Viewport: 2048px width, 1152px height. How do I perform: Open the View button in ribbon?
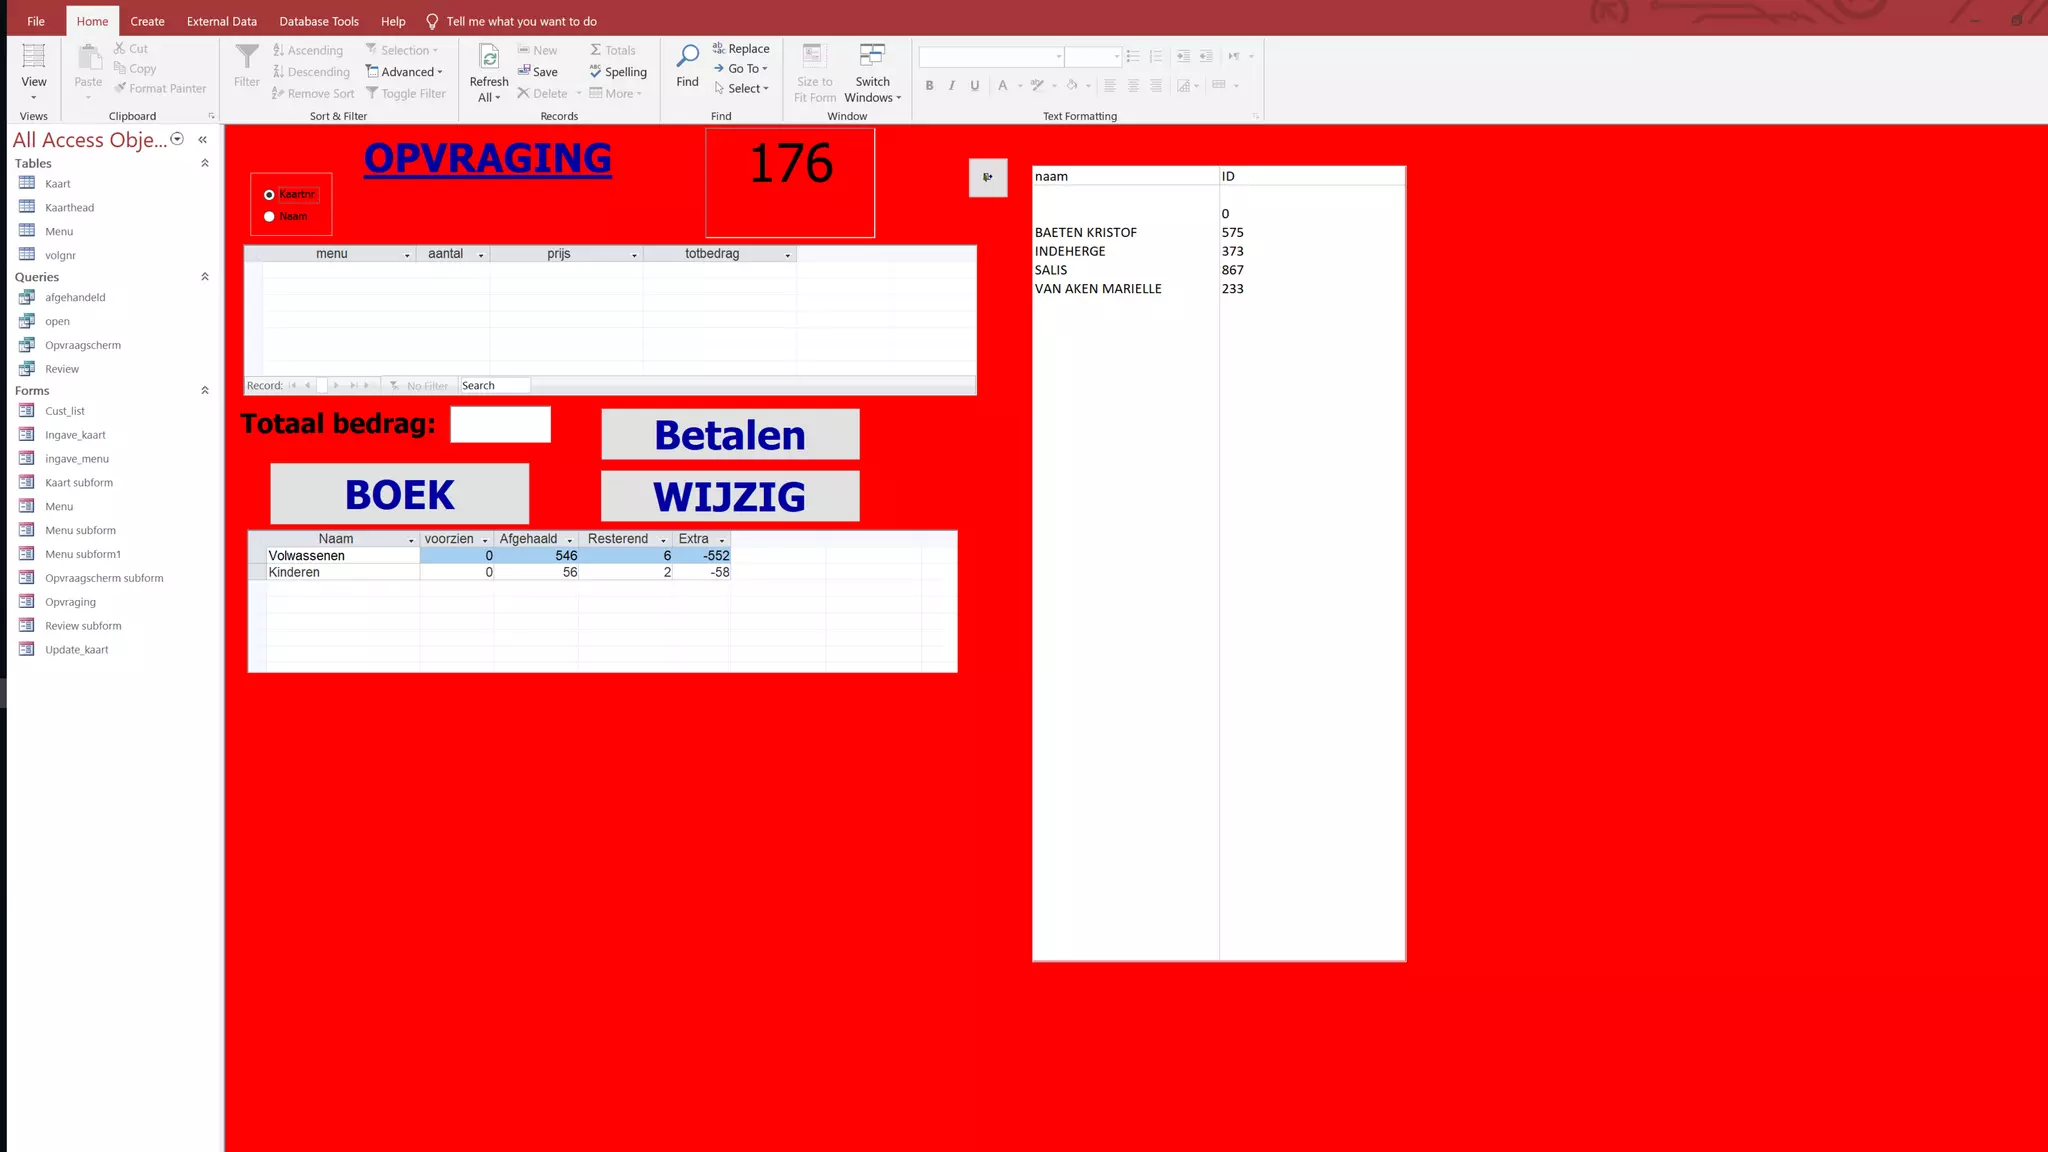(33, 70)
